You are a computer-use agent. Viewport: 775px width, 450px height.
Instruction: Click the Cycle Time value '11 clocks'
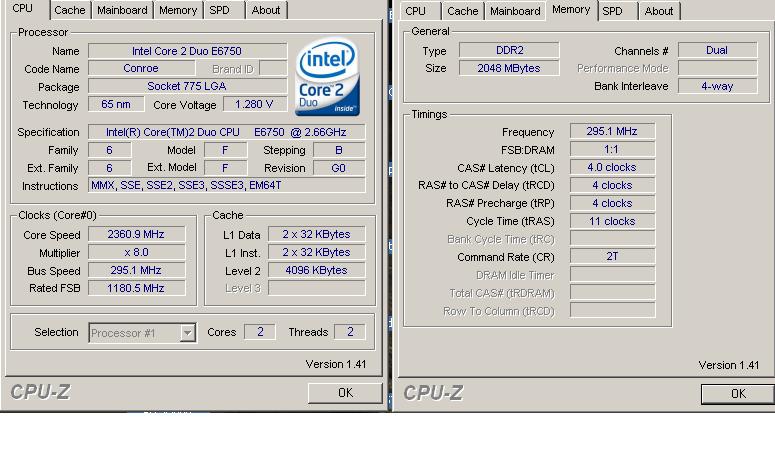612,221
